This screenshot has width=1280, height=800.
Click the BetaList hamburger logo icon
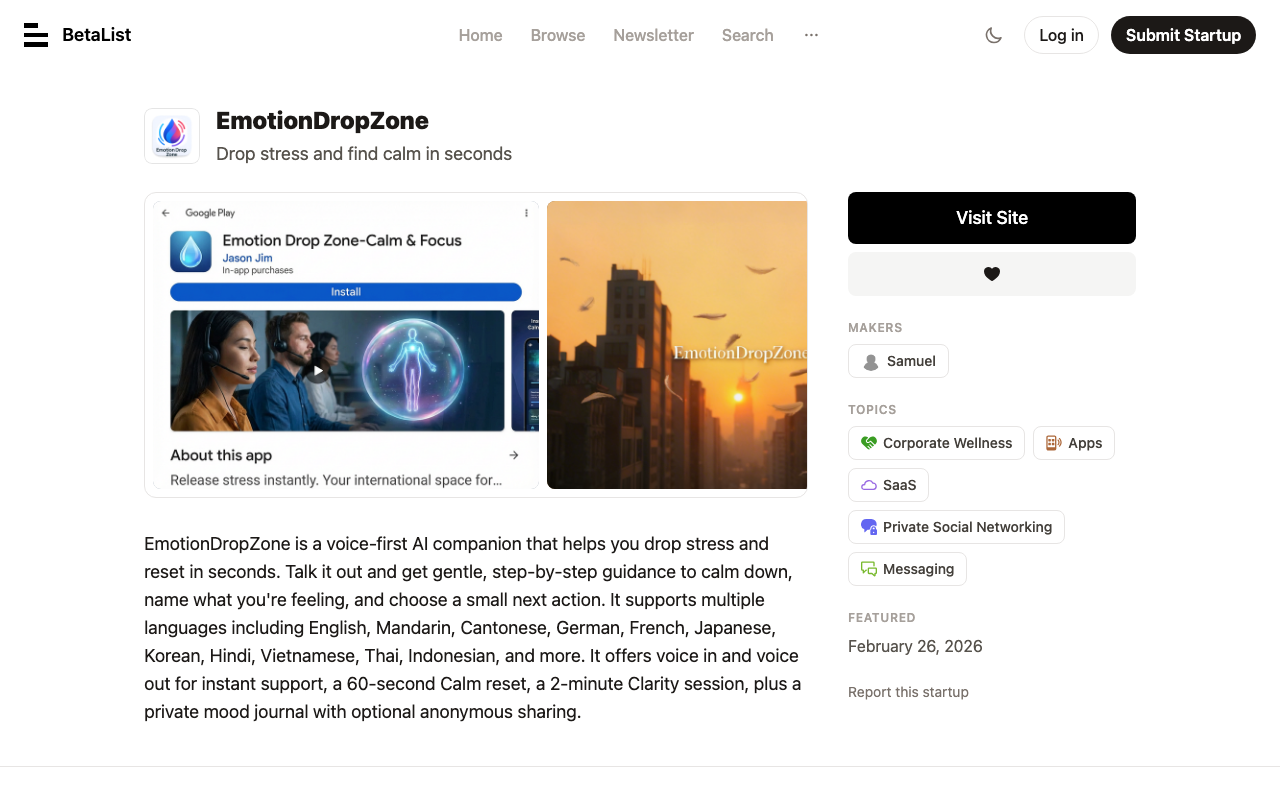[x=36, y=35]
